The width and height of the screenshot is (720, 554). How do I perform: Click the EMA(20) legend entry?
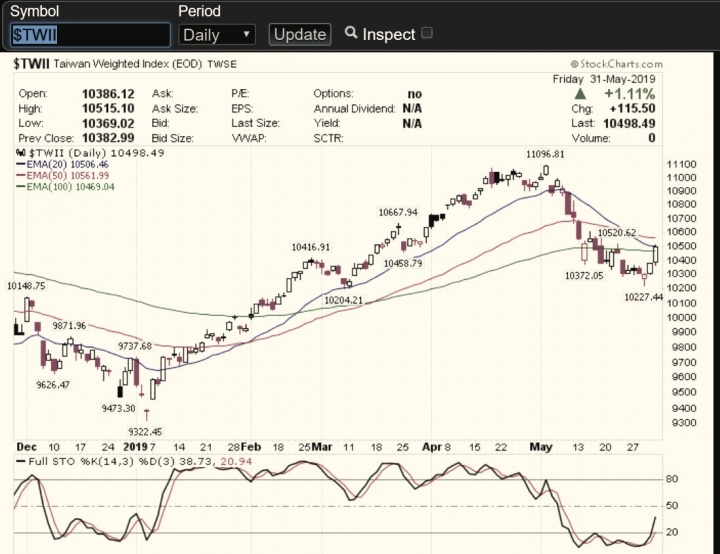[62, 164]
